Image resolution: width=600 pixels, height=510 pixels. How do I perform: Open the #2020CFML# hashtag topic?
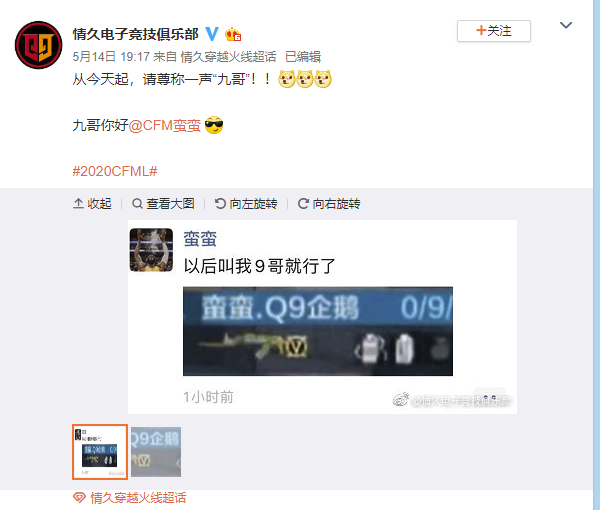coord(115,171)
